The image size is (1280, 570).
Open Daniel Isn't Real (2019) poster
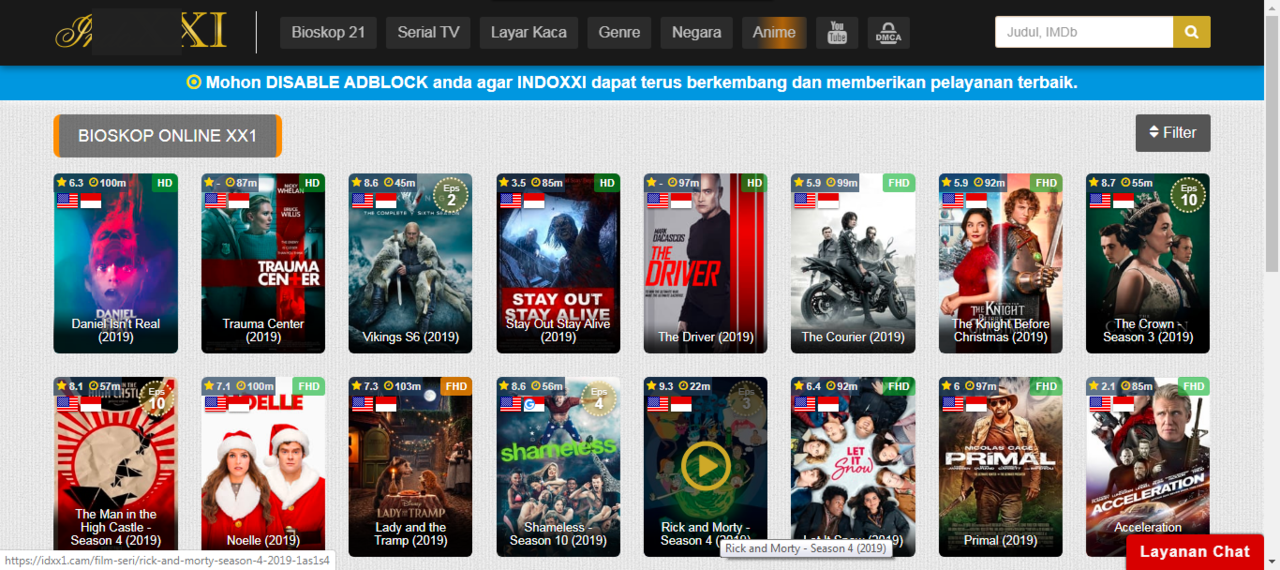coord(116,263)
